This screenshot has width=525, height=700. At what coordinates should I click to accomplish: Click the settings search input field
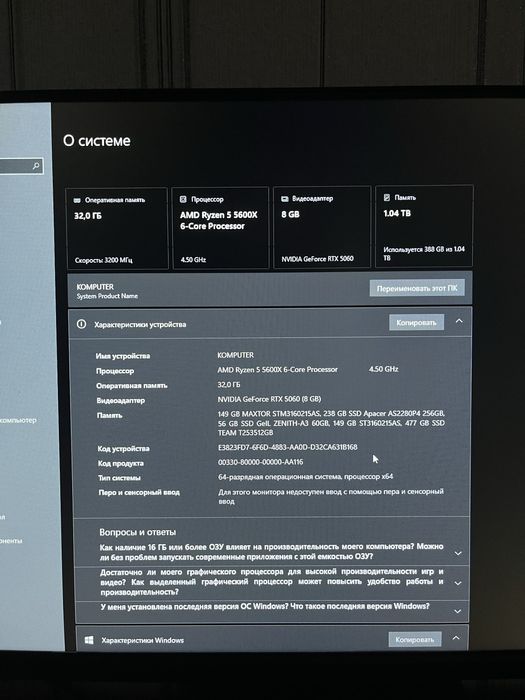click(x=20, y=167)
